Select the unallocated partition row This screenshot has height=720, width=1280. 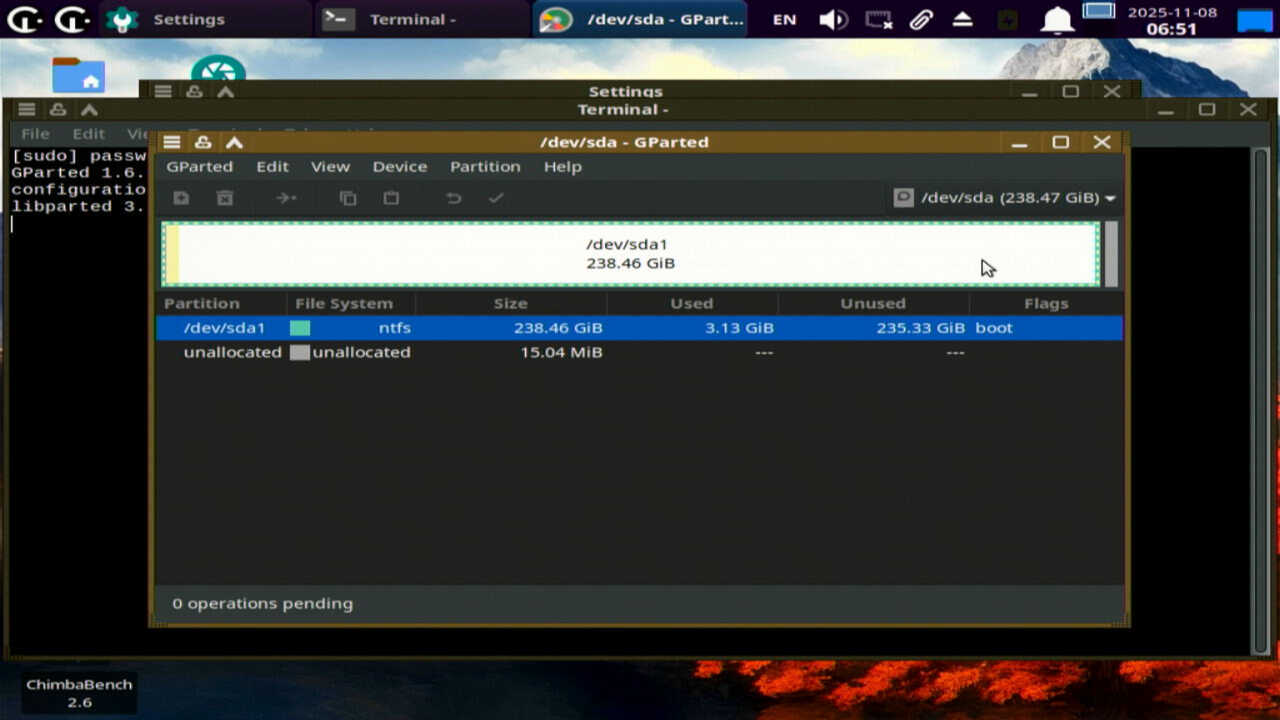click(639, 352)
